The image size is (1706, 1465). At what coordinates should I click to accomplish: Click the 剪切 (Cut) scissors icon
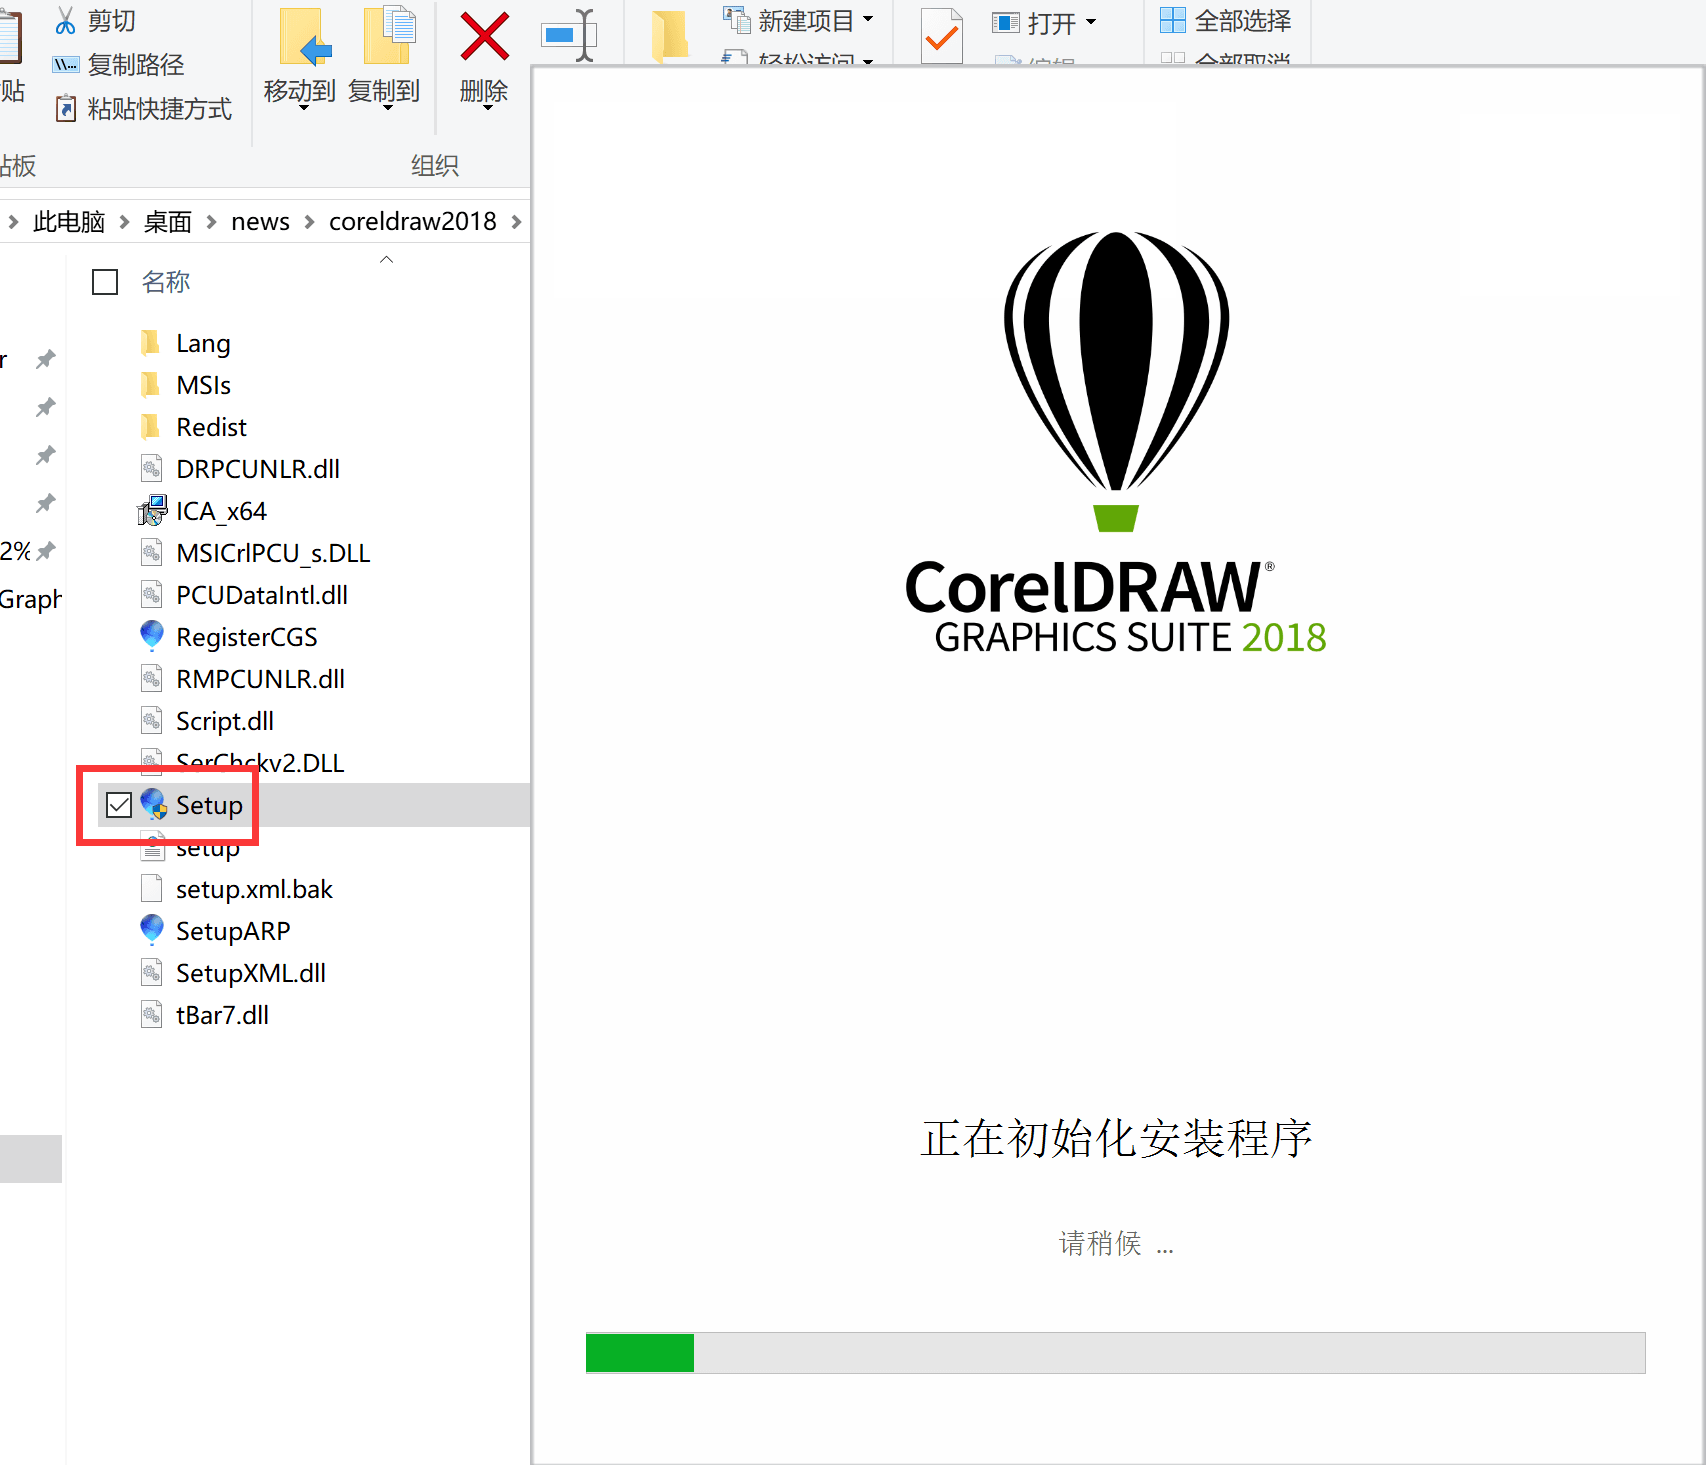tap(66, 18)
